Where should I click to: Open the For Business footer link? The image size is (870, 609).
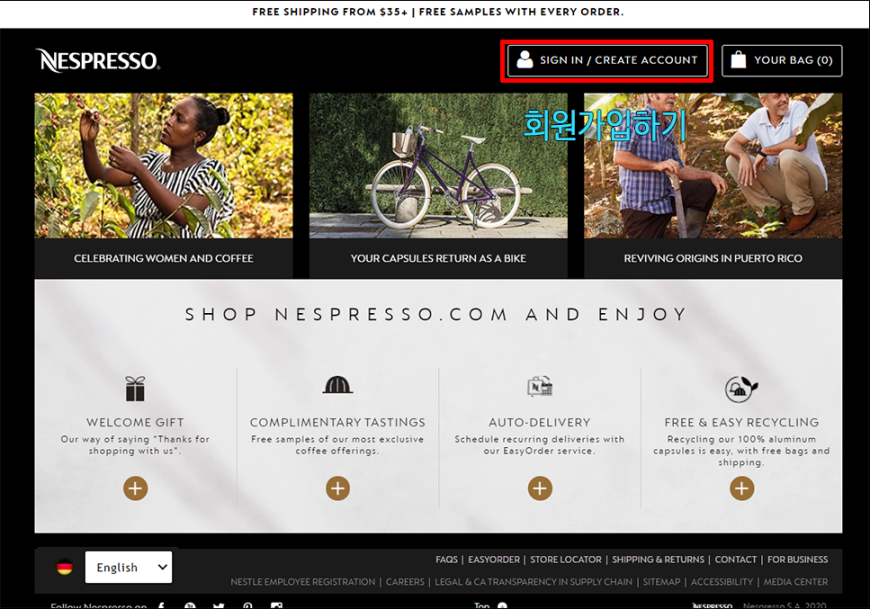pyautogui.click(x=797, y=560)
